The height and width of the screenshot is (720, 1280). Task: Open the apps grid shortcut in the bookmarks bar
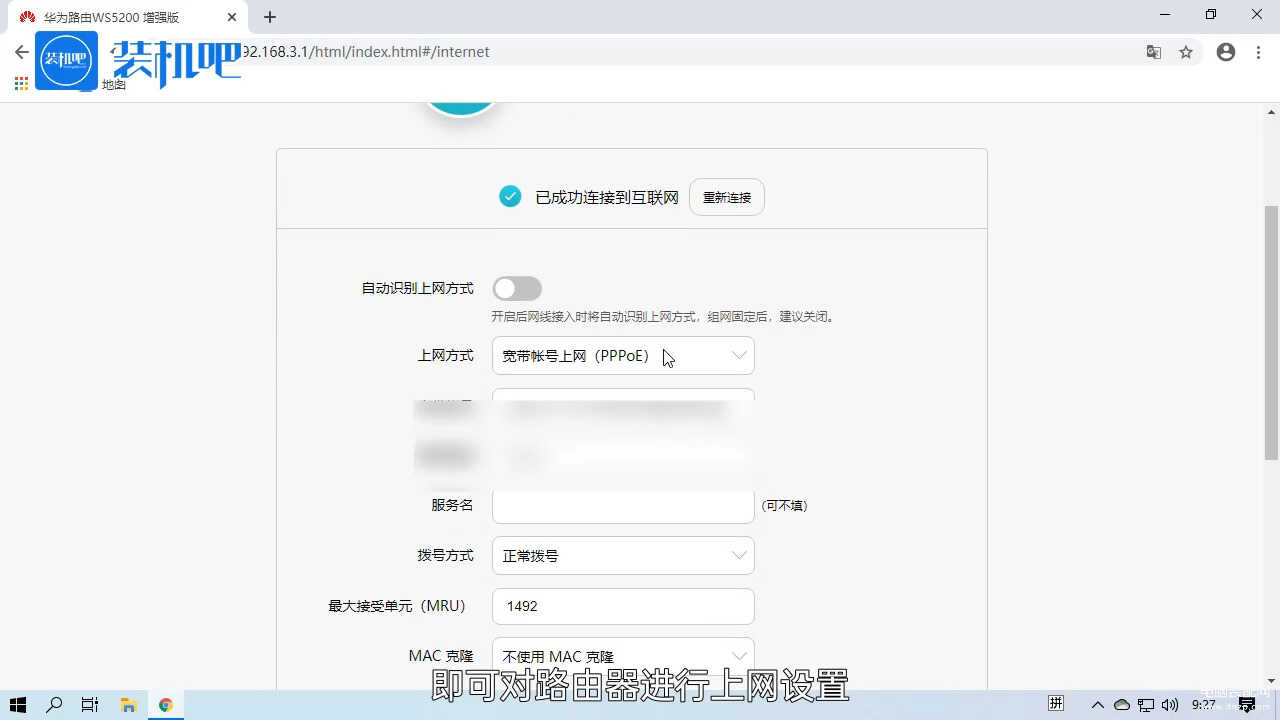pos(21,84)
